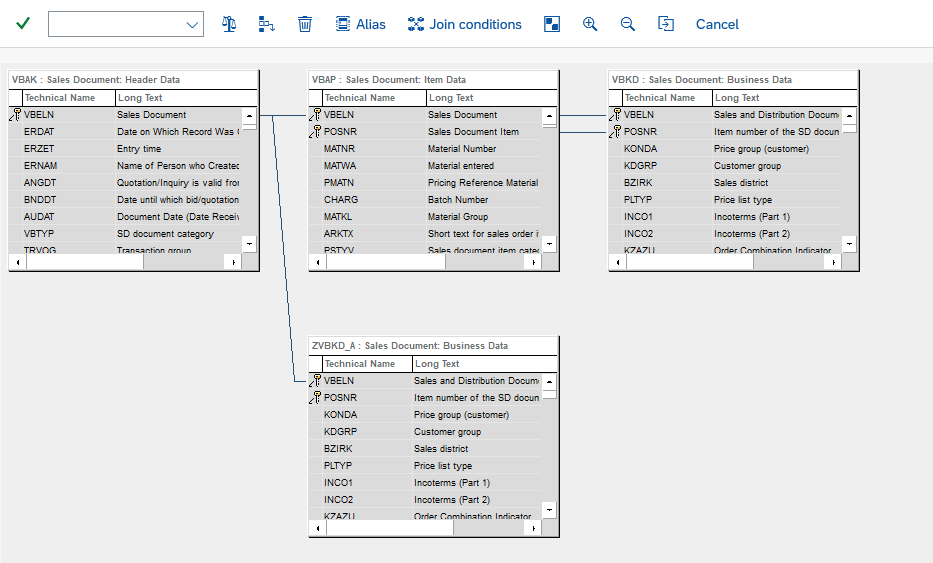Select AUDAT field in VBAK table

click(126, 217)
